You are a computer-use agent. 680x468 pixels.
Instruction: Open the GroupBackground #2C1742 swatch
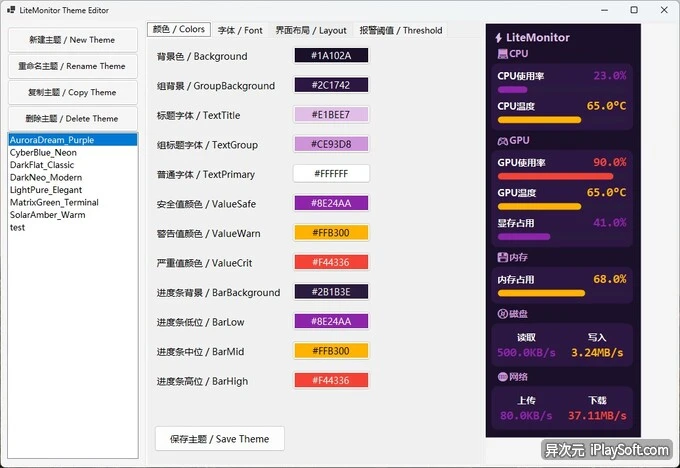331,85
